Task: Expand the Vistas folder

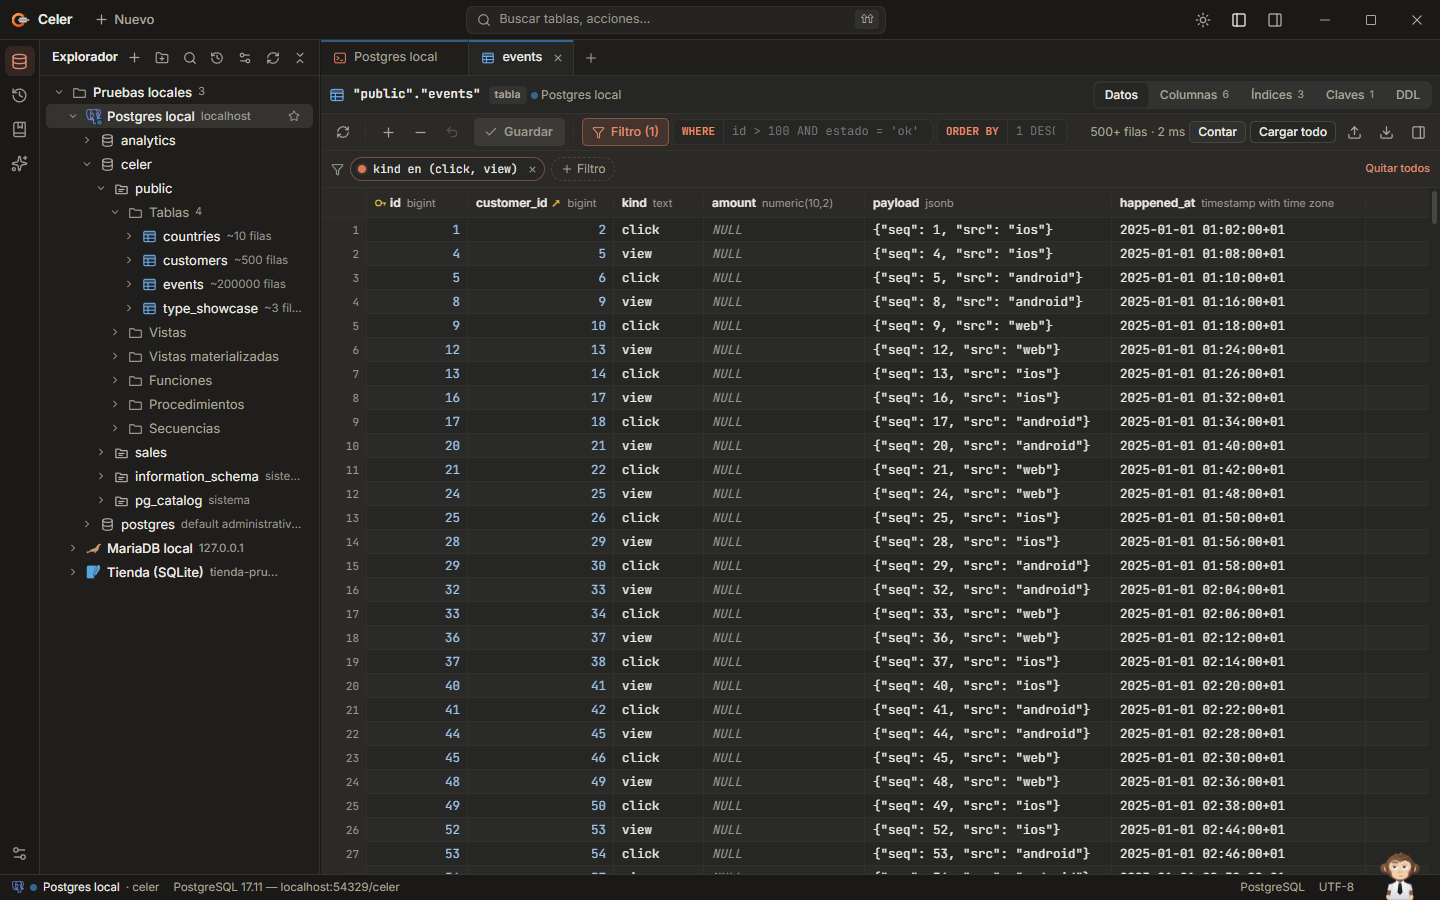Action: 115,333
